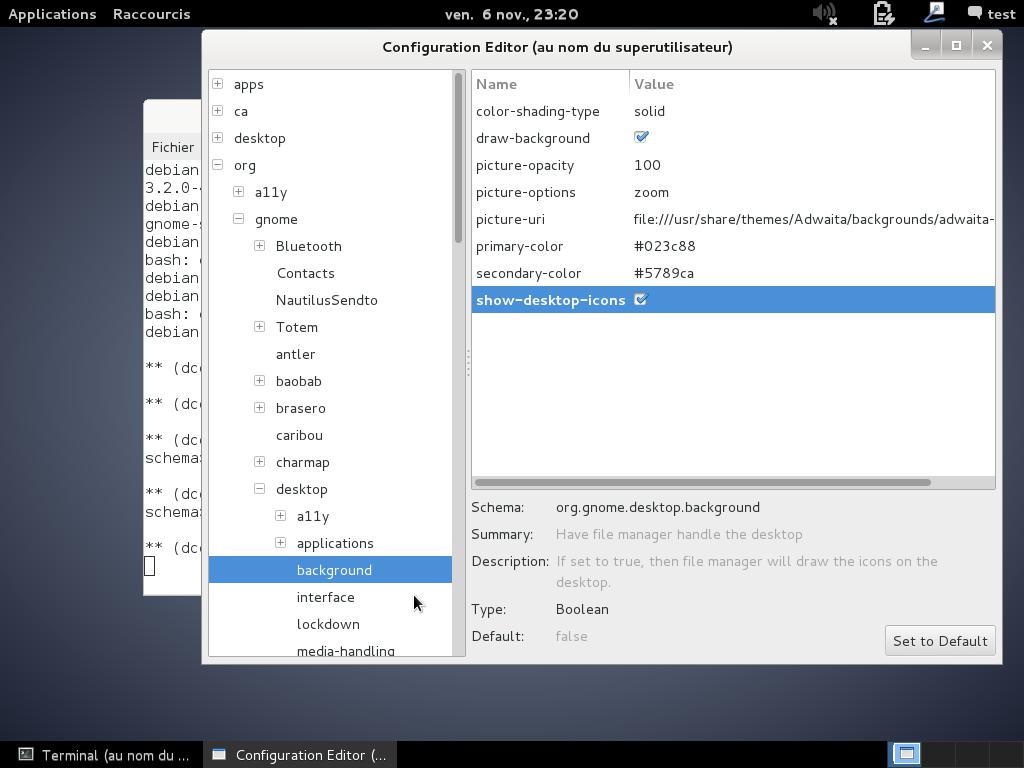Select the first workspace switcher icon
Viewport: 1024px width, 768px height.
point(906,754)
